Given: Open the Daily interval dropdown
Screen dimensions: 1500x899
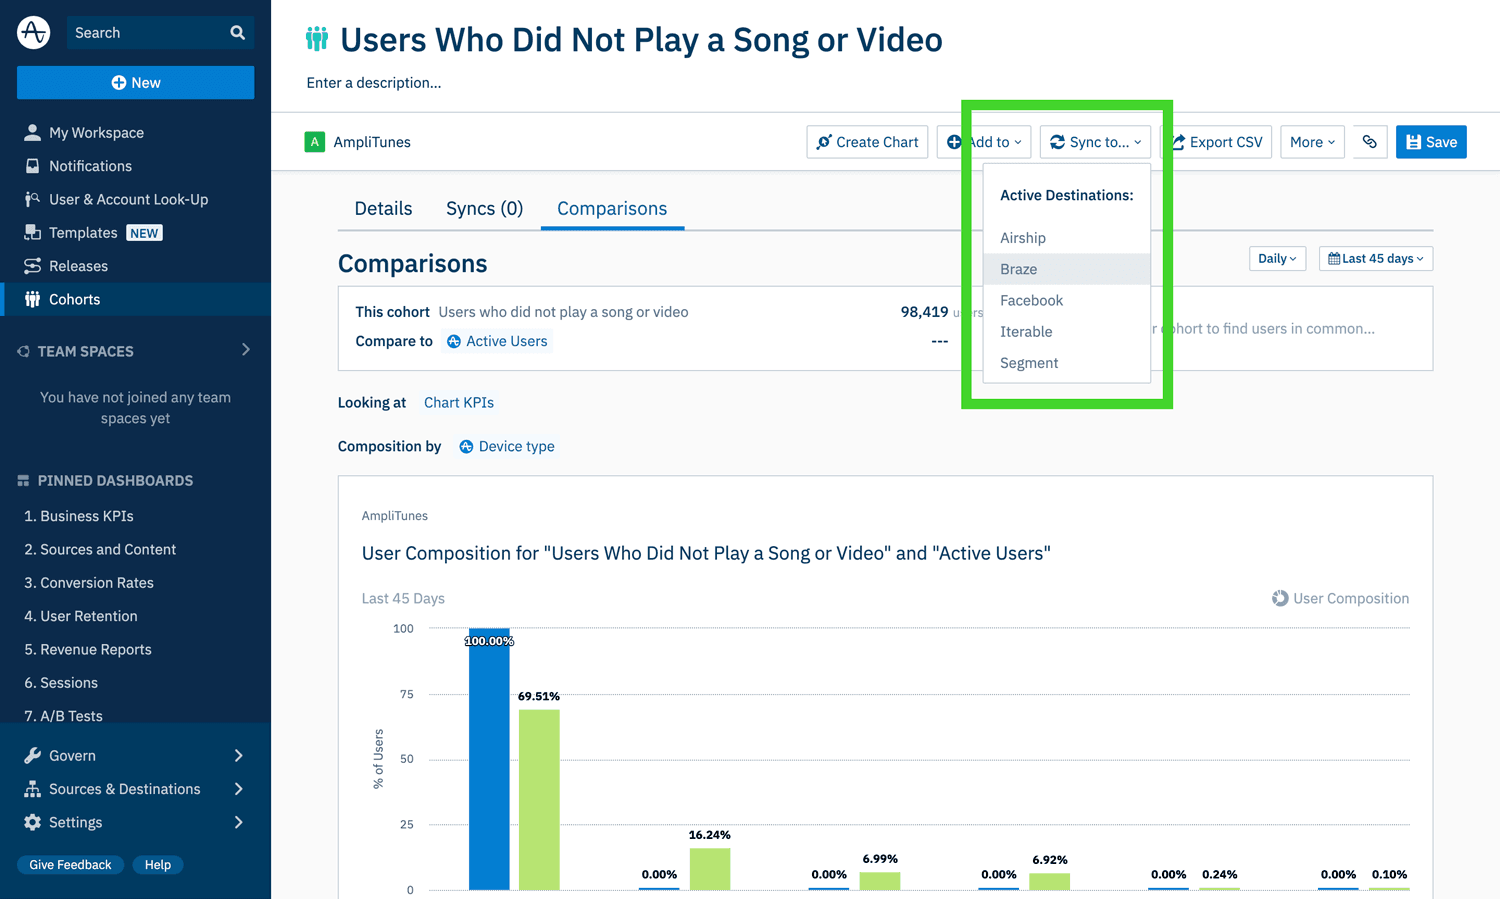Looking at the screenshot, I should coord(1277,259).
